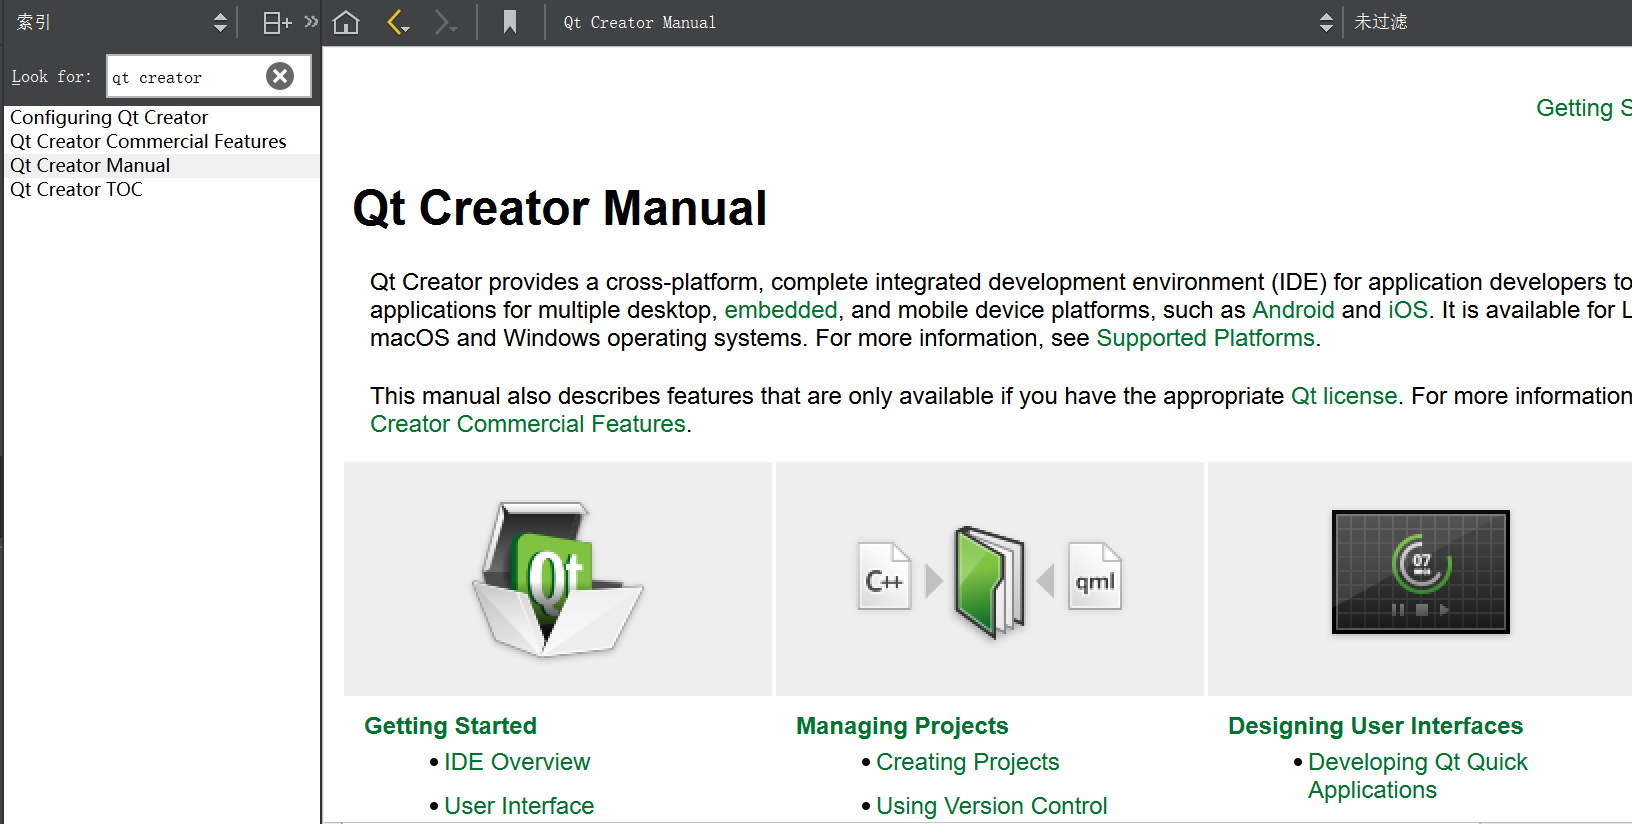Open the iOS link
Screen dimensions: 1632x824
click(x=1408, y=310)
